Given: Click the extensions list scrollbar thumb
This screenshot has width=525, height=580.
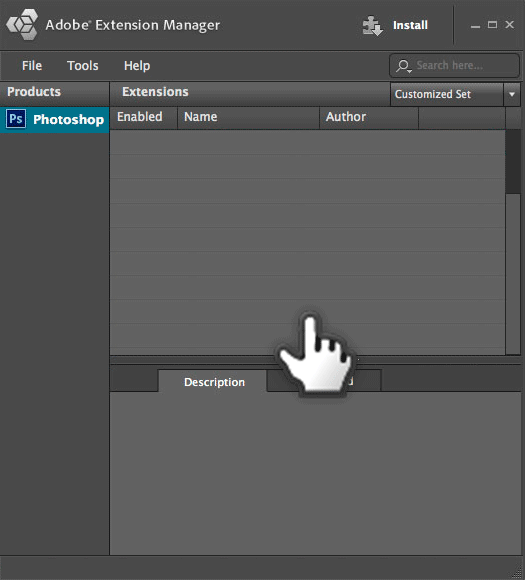Looking at the screenshot, I should 513,273.
